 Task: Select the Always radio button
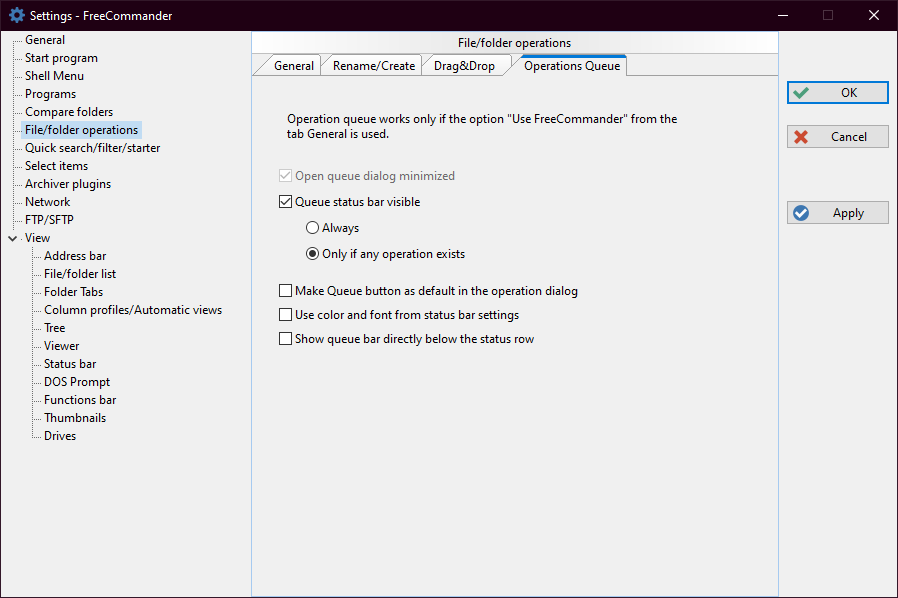point(313,228)
